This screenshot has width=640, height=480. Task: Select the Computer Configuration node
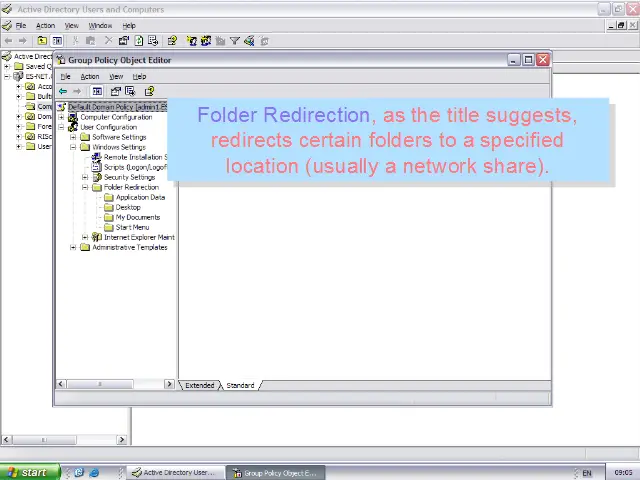(x=116, y=117)
